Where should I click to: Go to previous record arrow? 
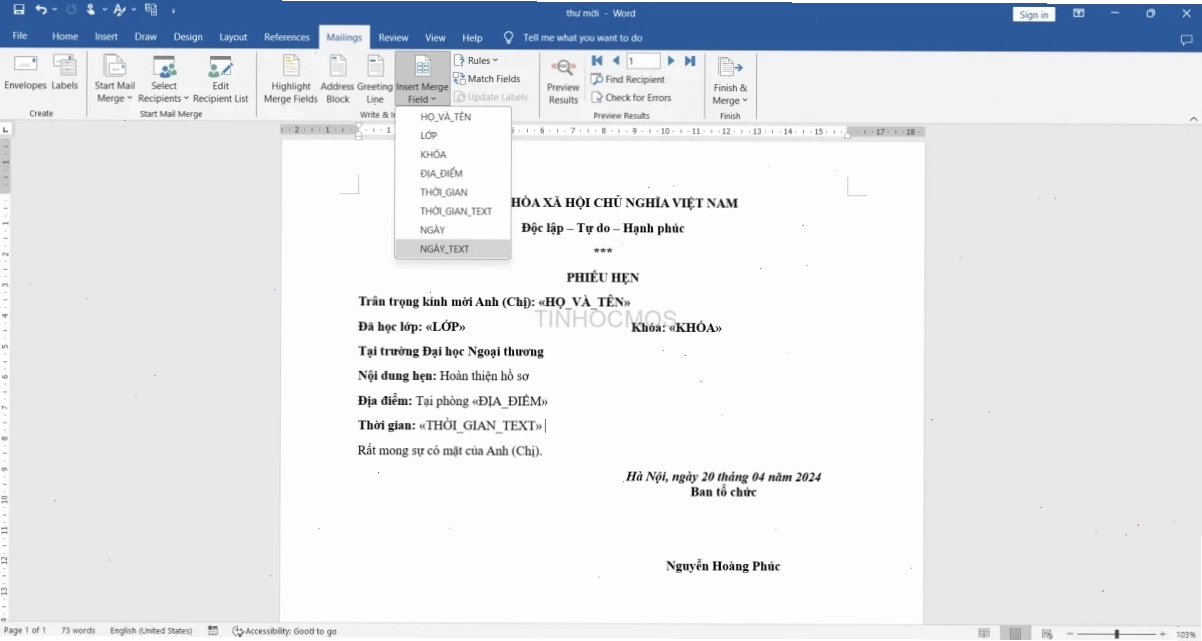click(x=615, y=61)
